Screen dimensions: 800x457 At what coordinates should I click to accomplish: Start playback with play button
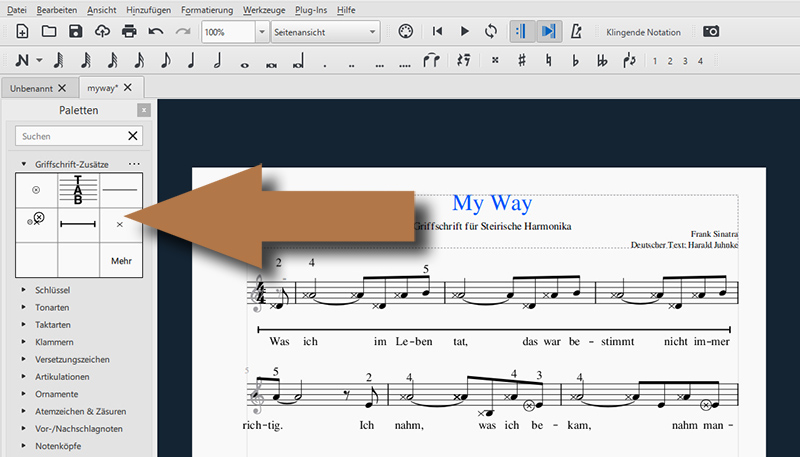pos(464,32)
